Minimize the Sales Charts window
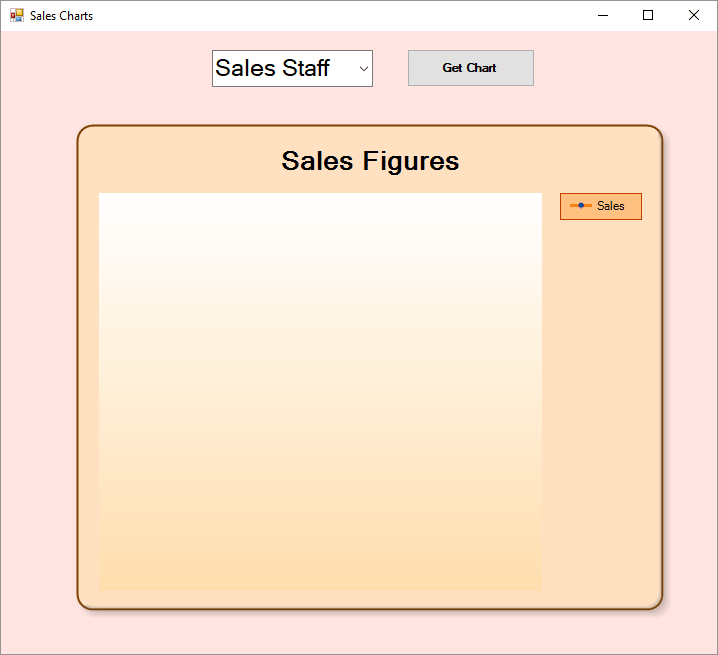 603,15
